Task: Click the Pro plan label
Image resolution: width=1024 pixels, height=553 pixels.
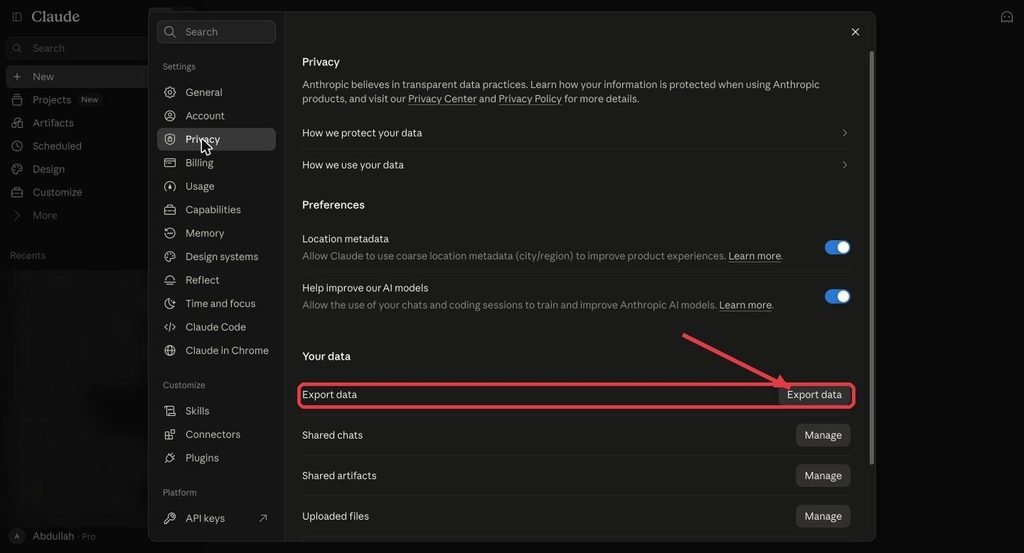Action: pos(89,537)
